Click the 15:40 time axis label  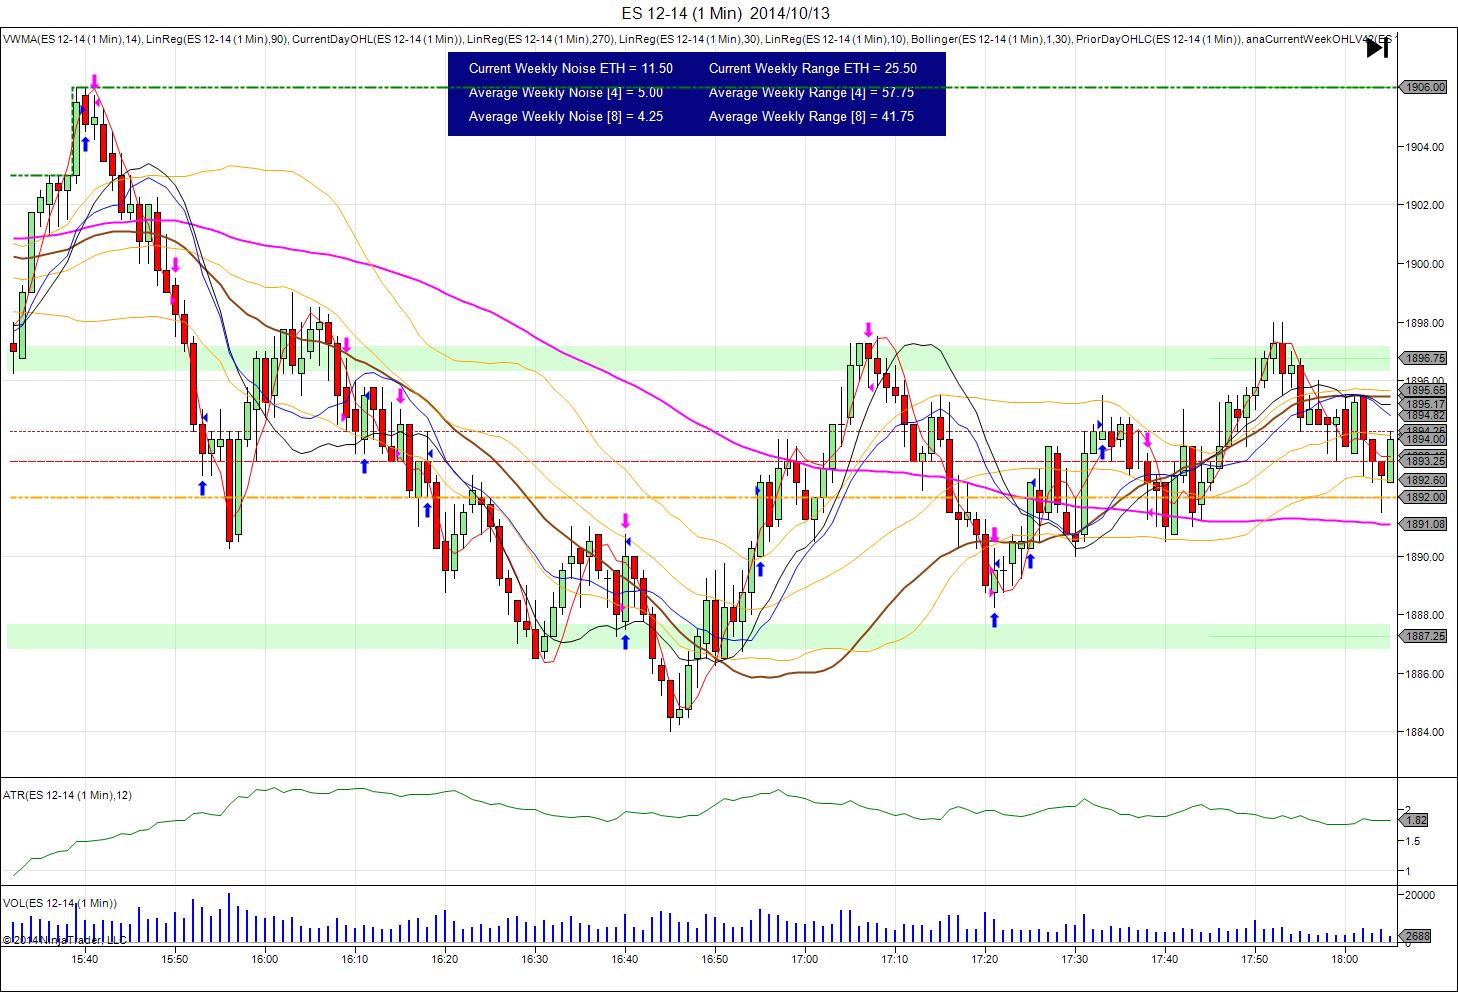coord(84,959)
